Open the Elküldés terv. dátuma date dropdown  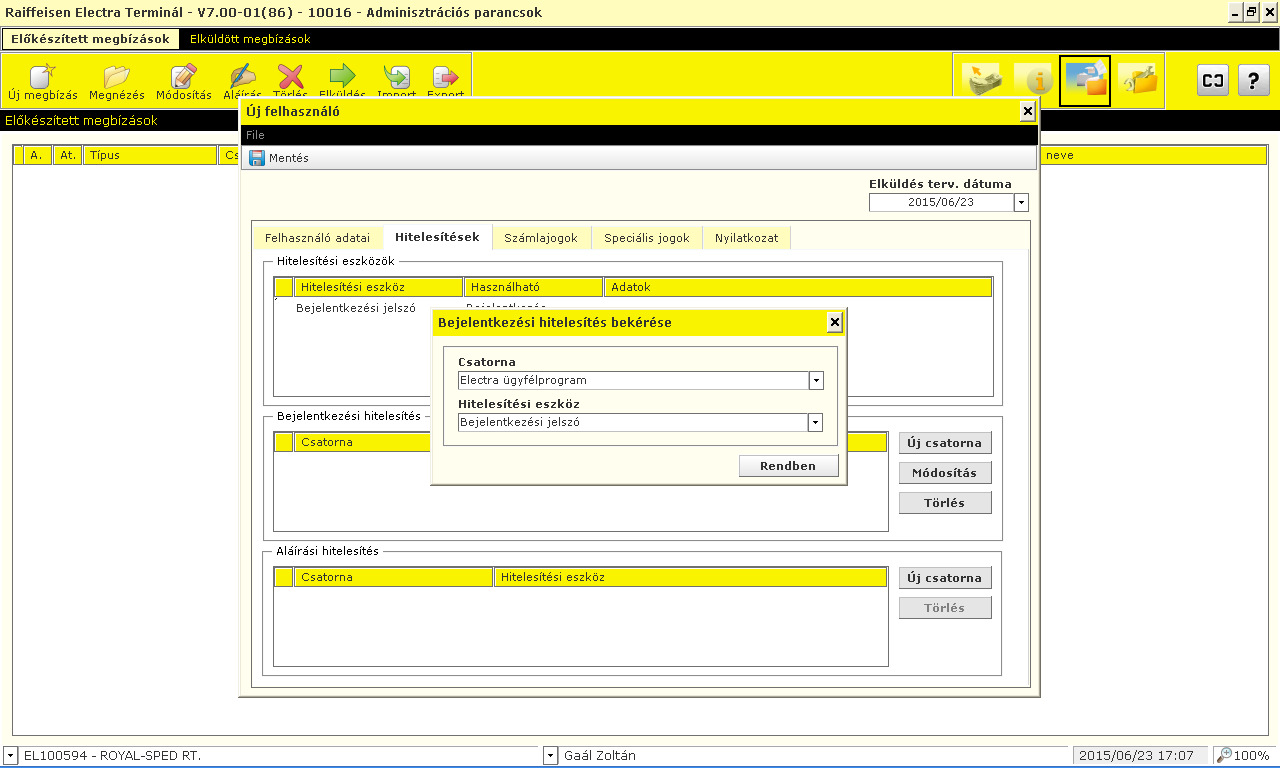[1021, 203]
